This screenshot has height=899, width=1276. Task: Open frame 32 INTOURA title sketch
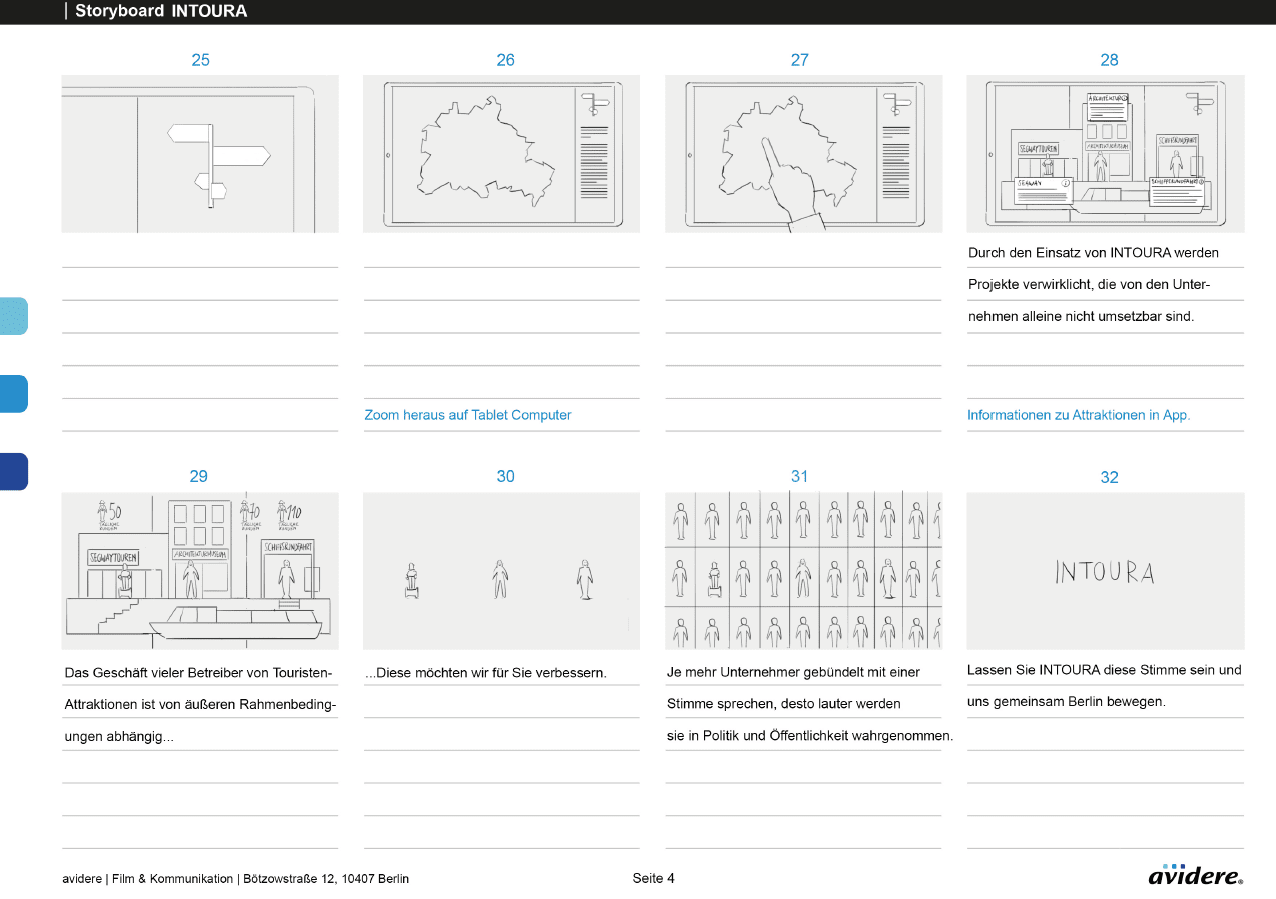tap(1105, 571)
